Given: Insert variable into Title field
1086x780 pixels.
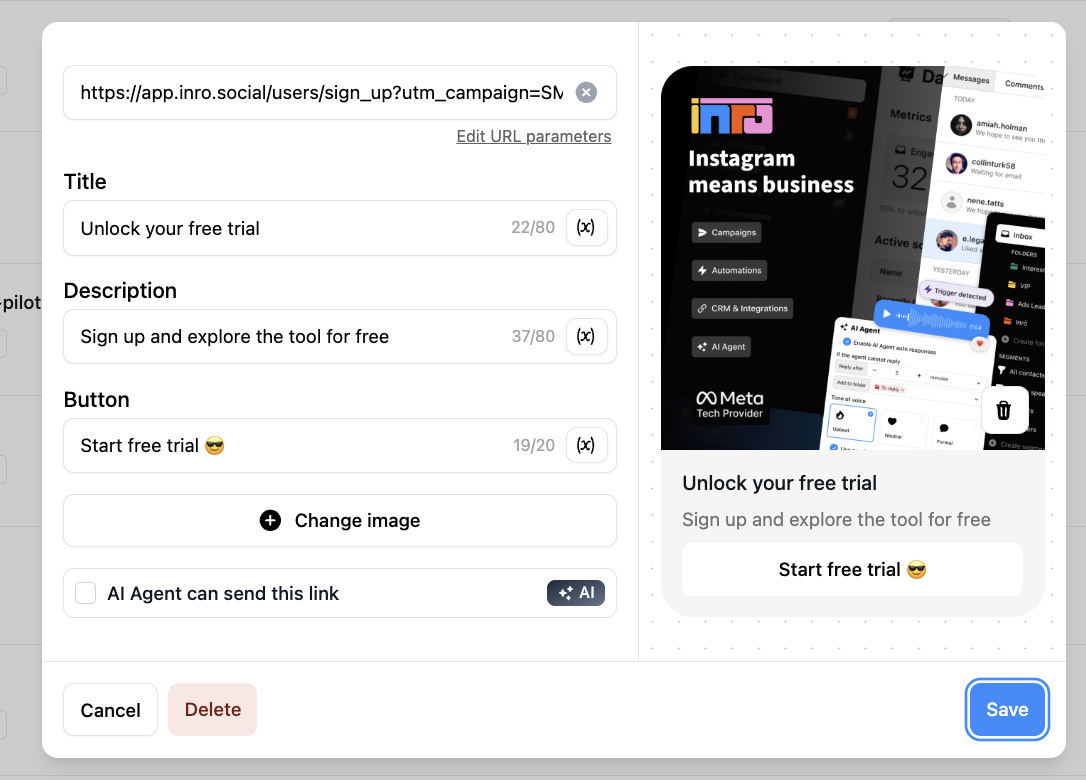Looking at the screenshot, I should pyautogui.click(x=586, y=228).
